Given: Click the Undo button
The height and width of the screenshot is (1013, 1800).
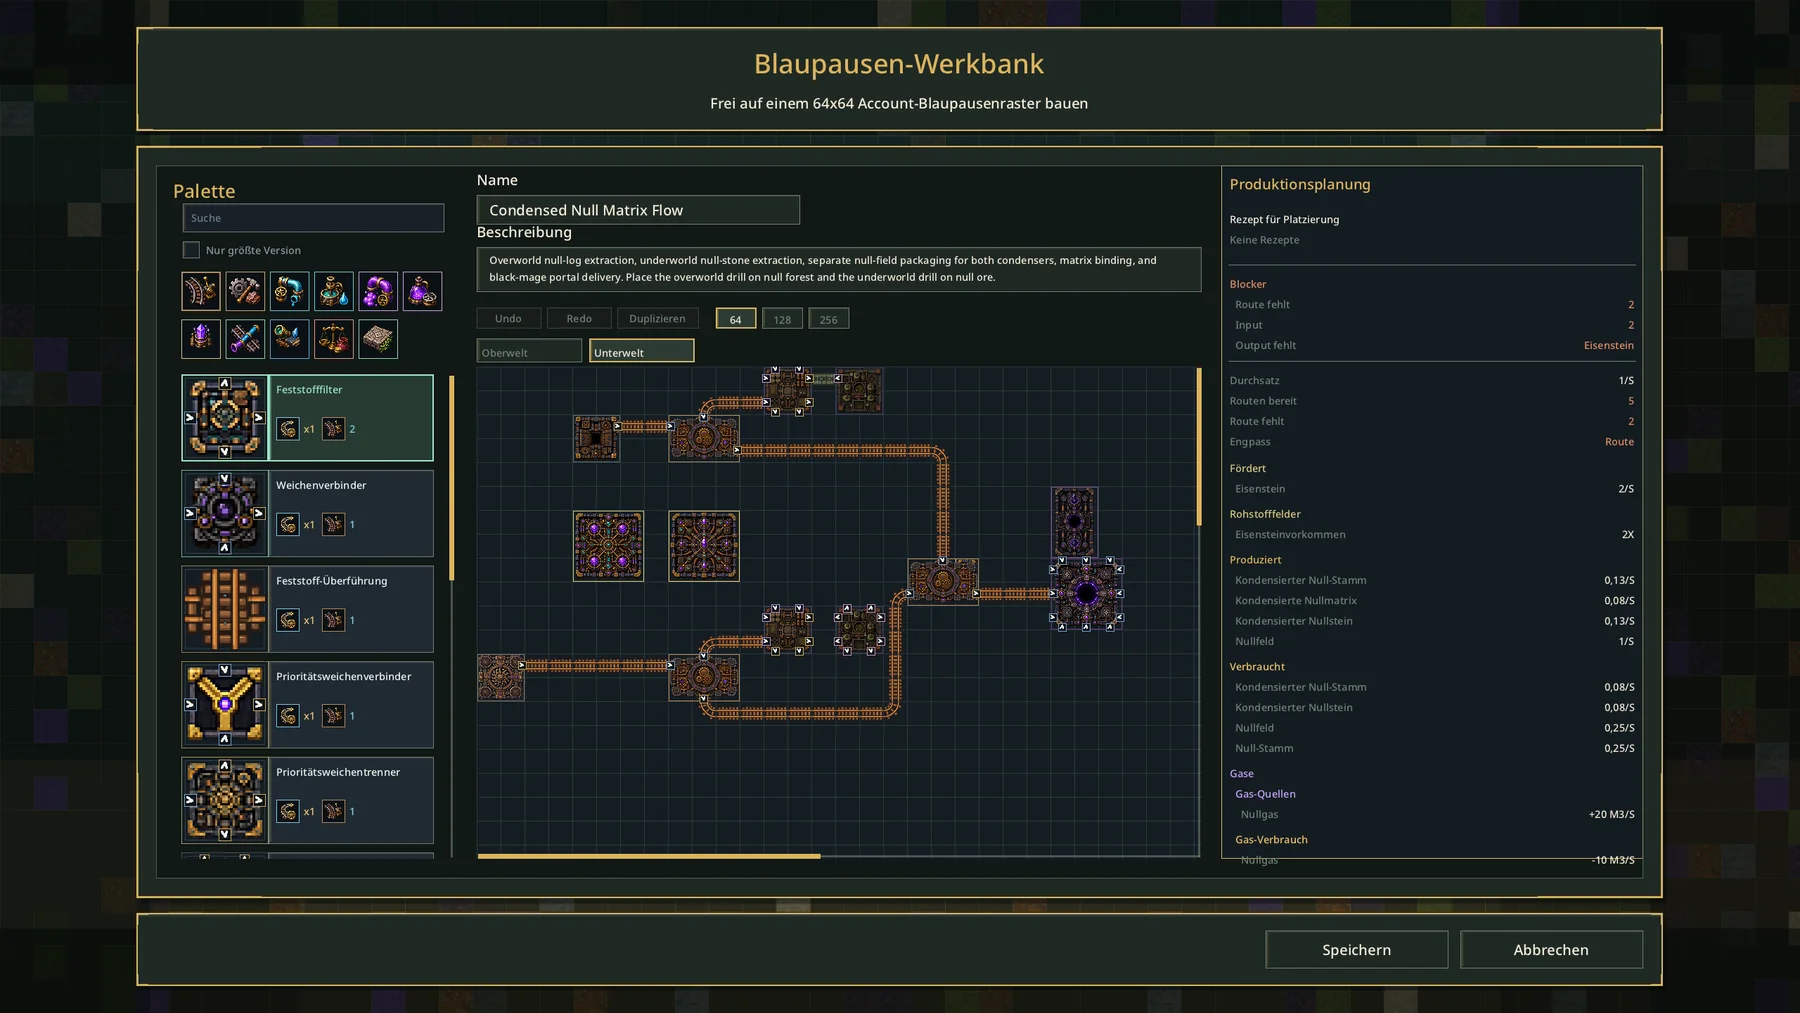Looking at the screenshot, I should pyautogui.click(x=509, y=318).
